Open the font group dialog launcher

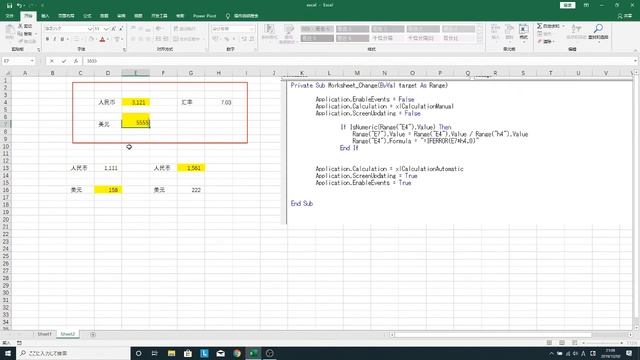[124, 49]
